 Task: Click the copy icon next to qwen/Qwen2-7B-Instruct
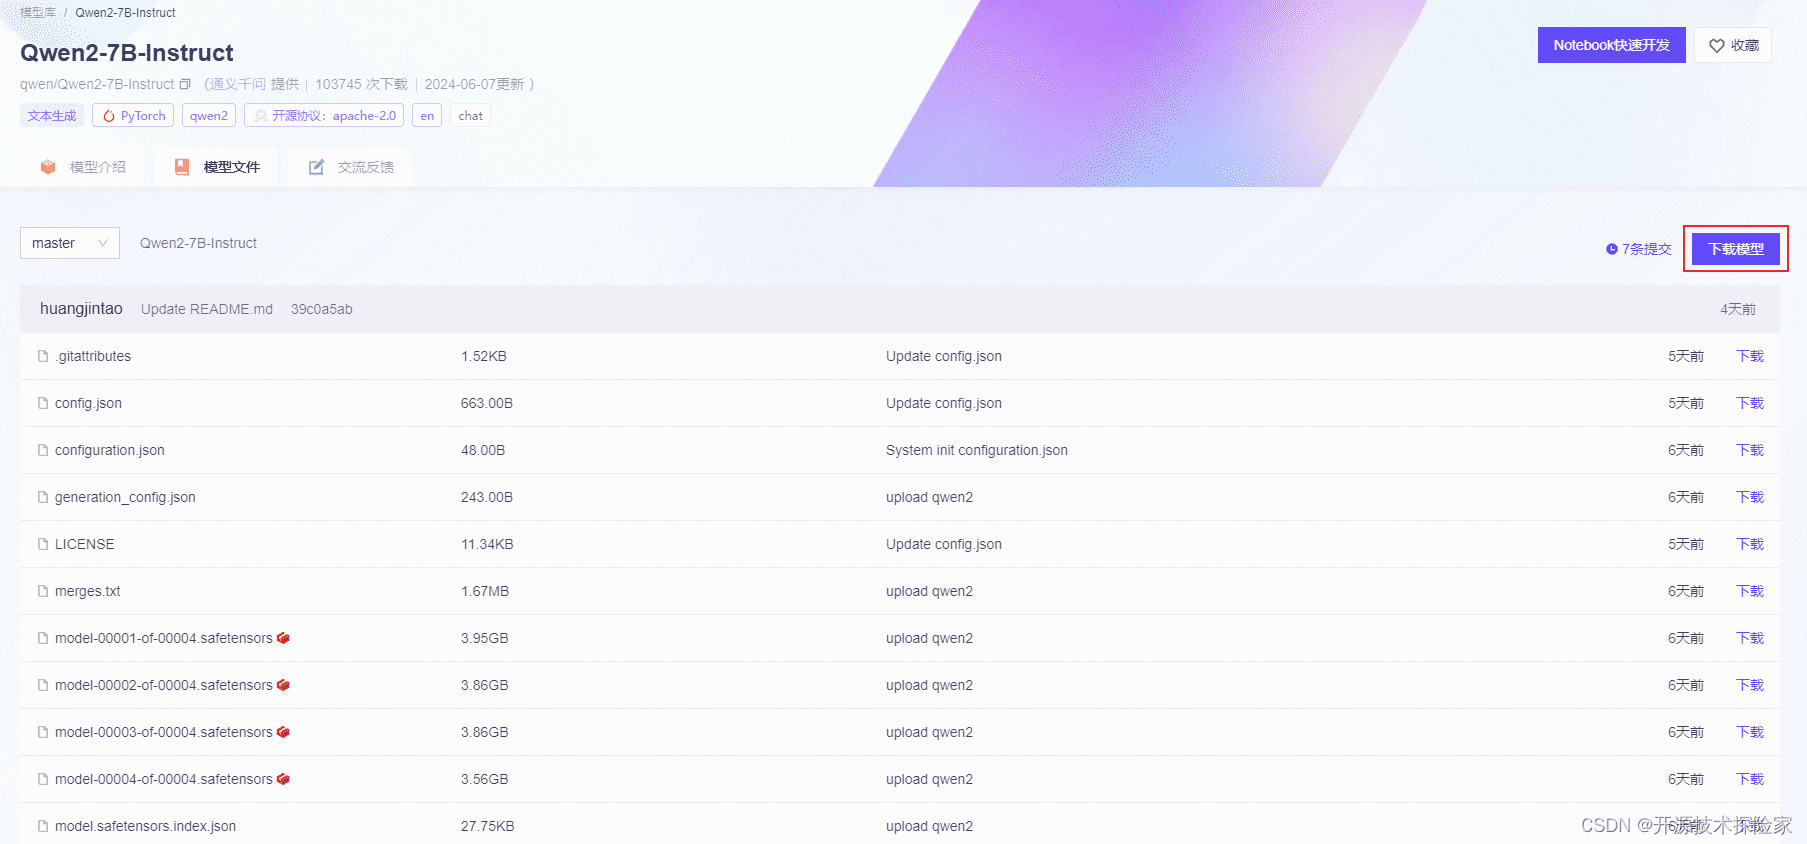(x=185, y=84)
